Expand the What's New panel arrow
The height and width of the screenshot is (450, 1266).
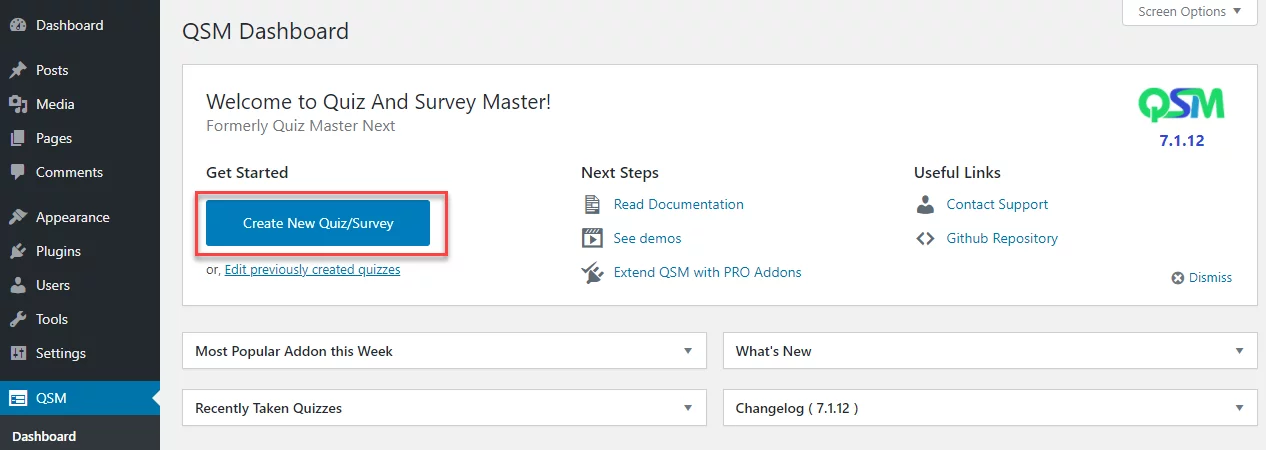click(x=1240, y=351)
